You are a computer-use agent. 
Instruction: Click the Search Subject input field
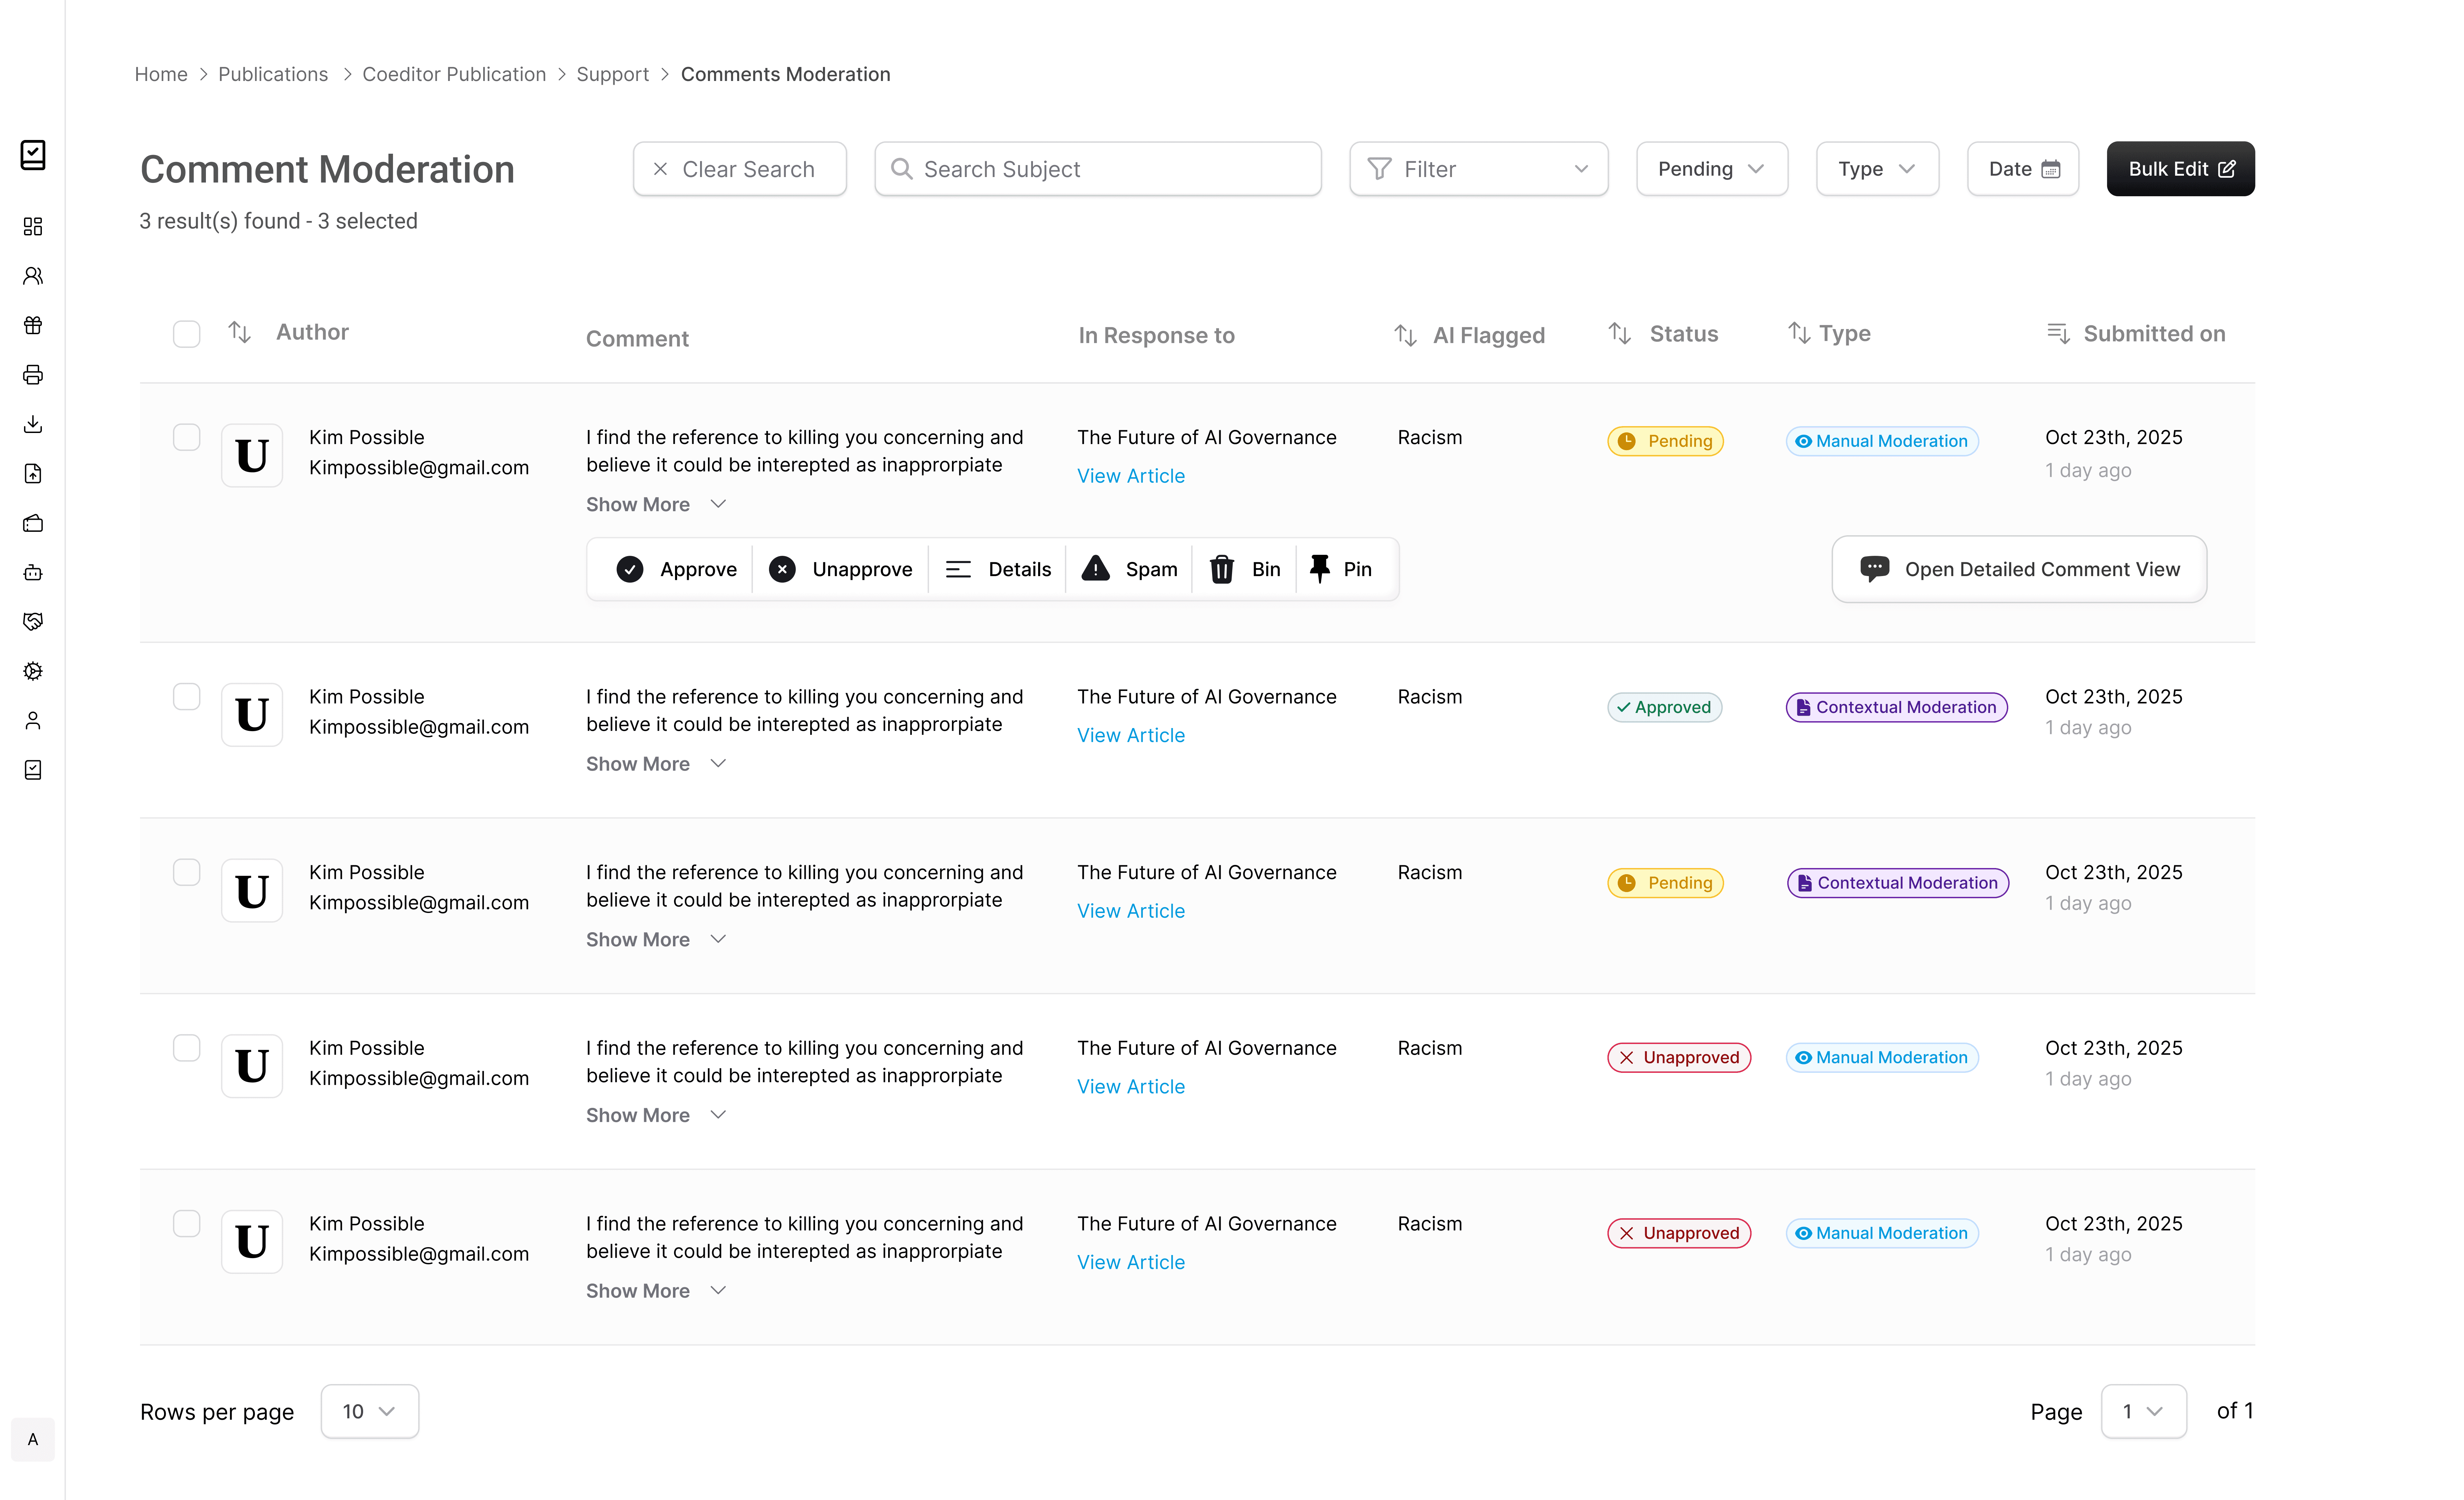pyautogui.click(x=1098, y=169)
